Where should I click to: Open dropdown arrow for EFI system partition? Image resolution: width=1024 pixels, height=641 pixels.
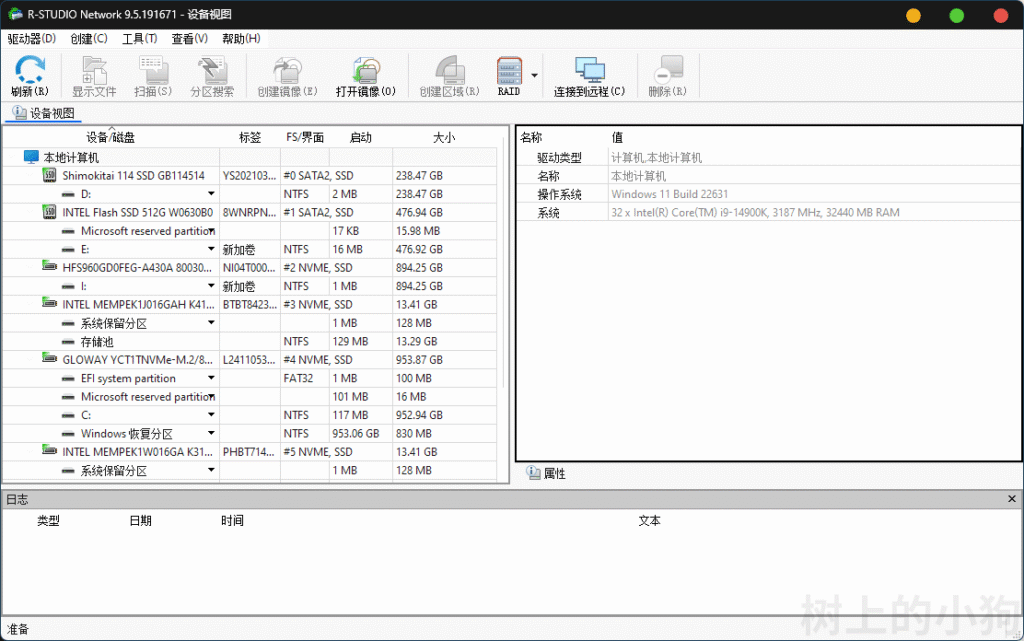click(x=211, y=379)
